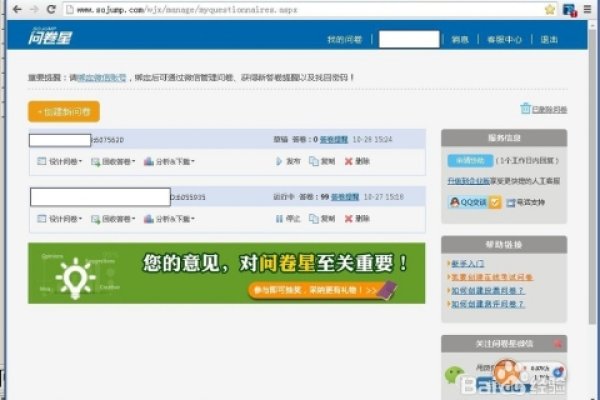This screenshot has height=400, width=600.
Task: Click the browser forward arrow
Action: pos(34,9)
